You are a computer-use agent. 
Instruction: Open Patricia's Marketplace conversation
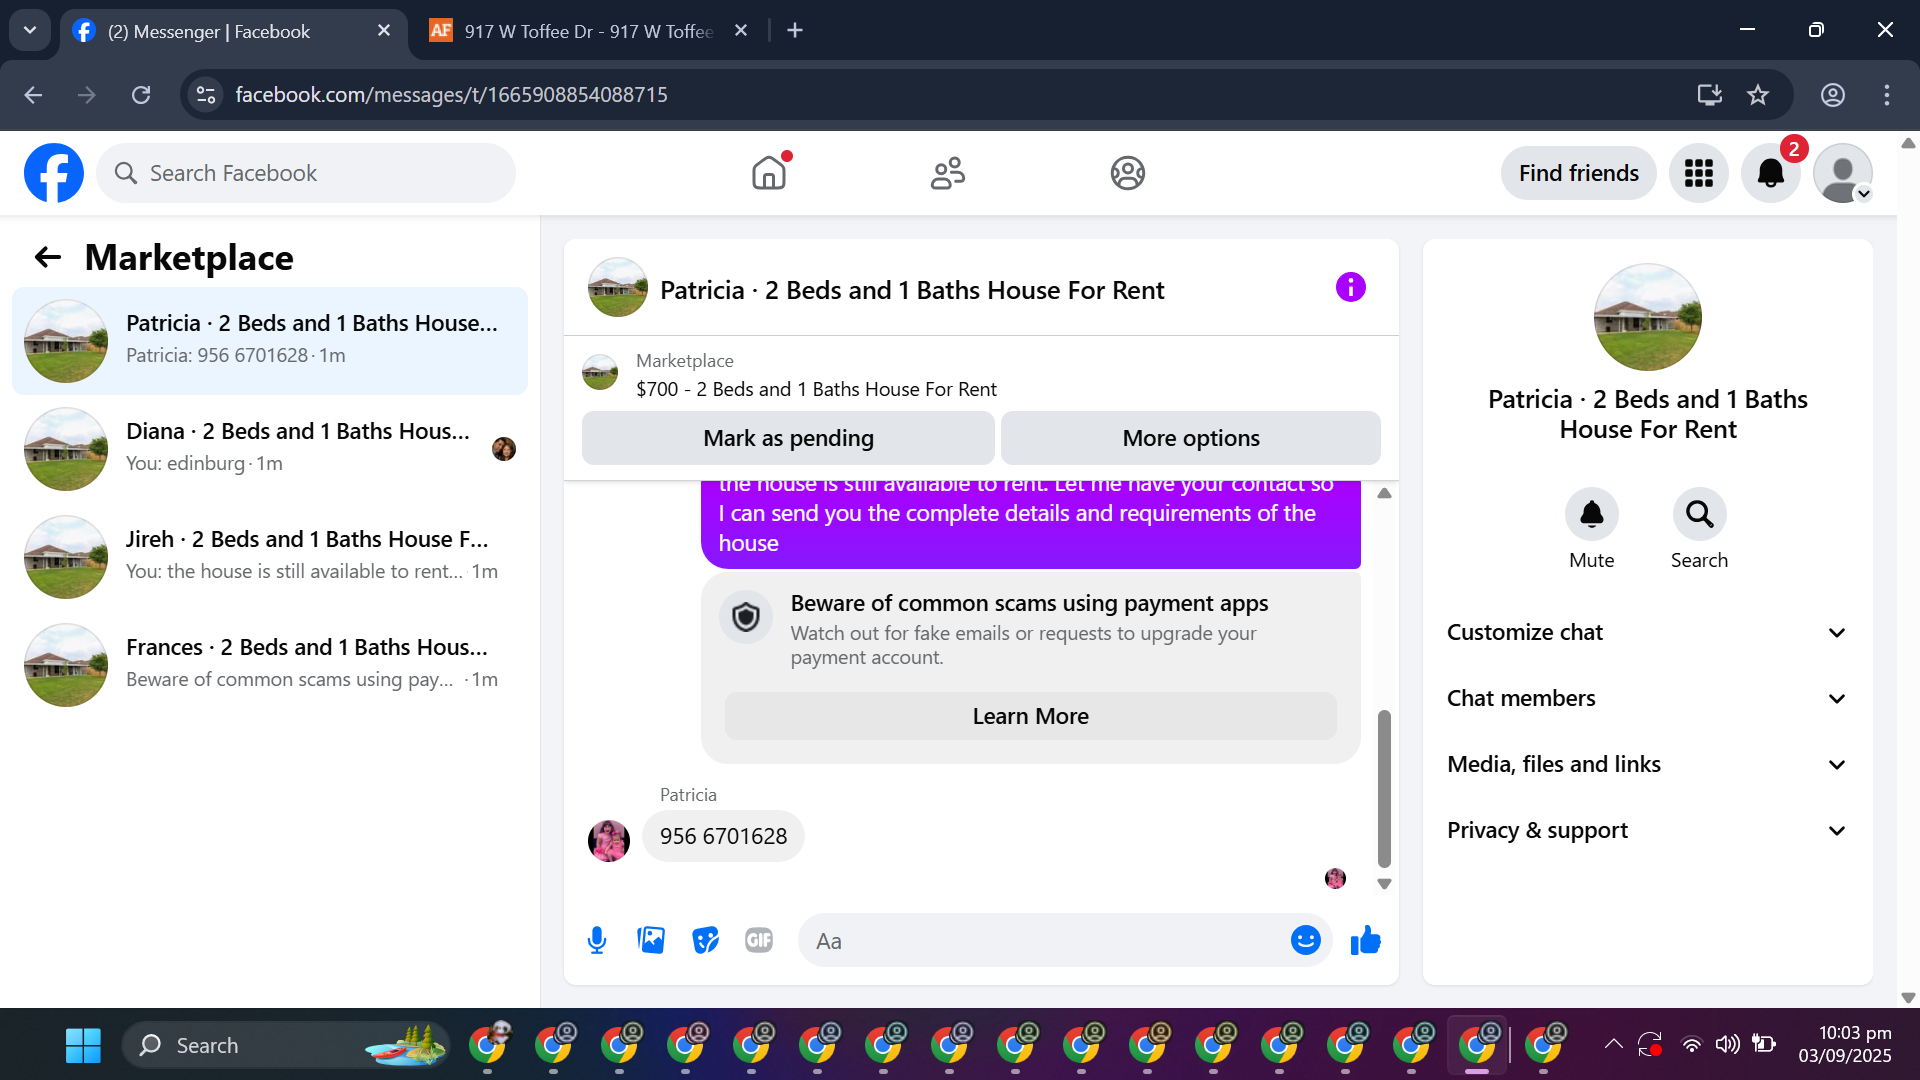[x=270, y=341]
